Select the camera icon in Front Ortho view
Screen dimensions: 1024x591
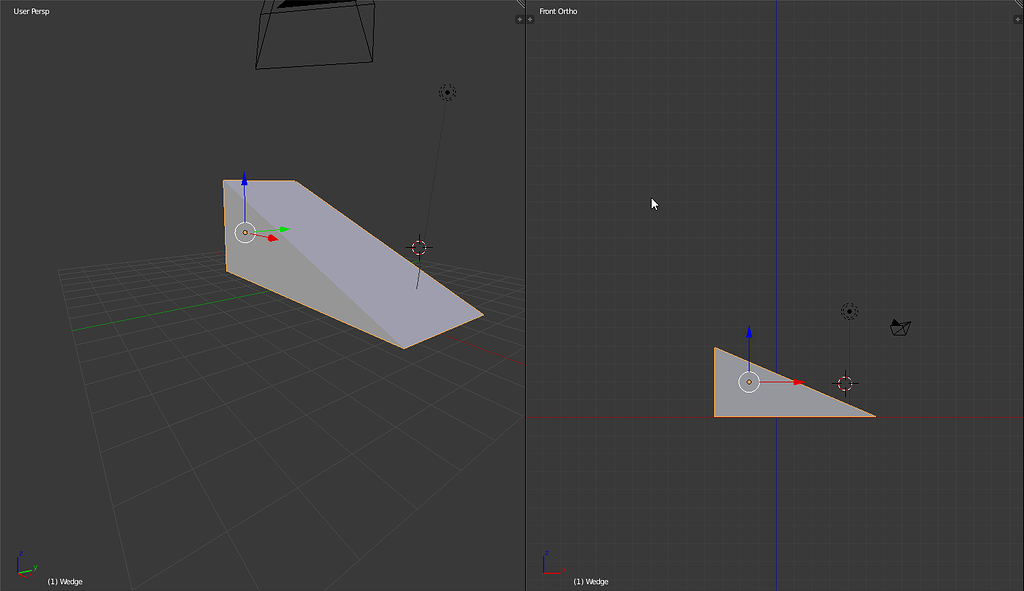pos(899,327)
